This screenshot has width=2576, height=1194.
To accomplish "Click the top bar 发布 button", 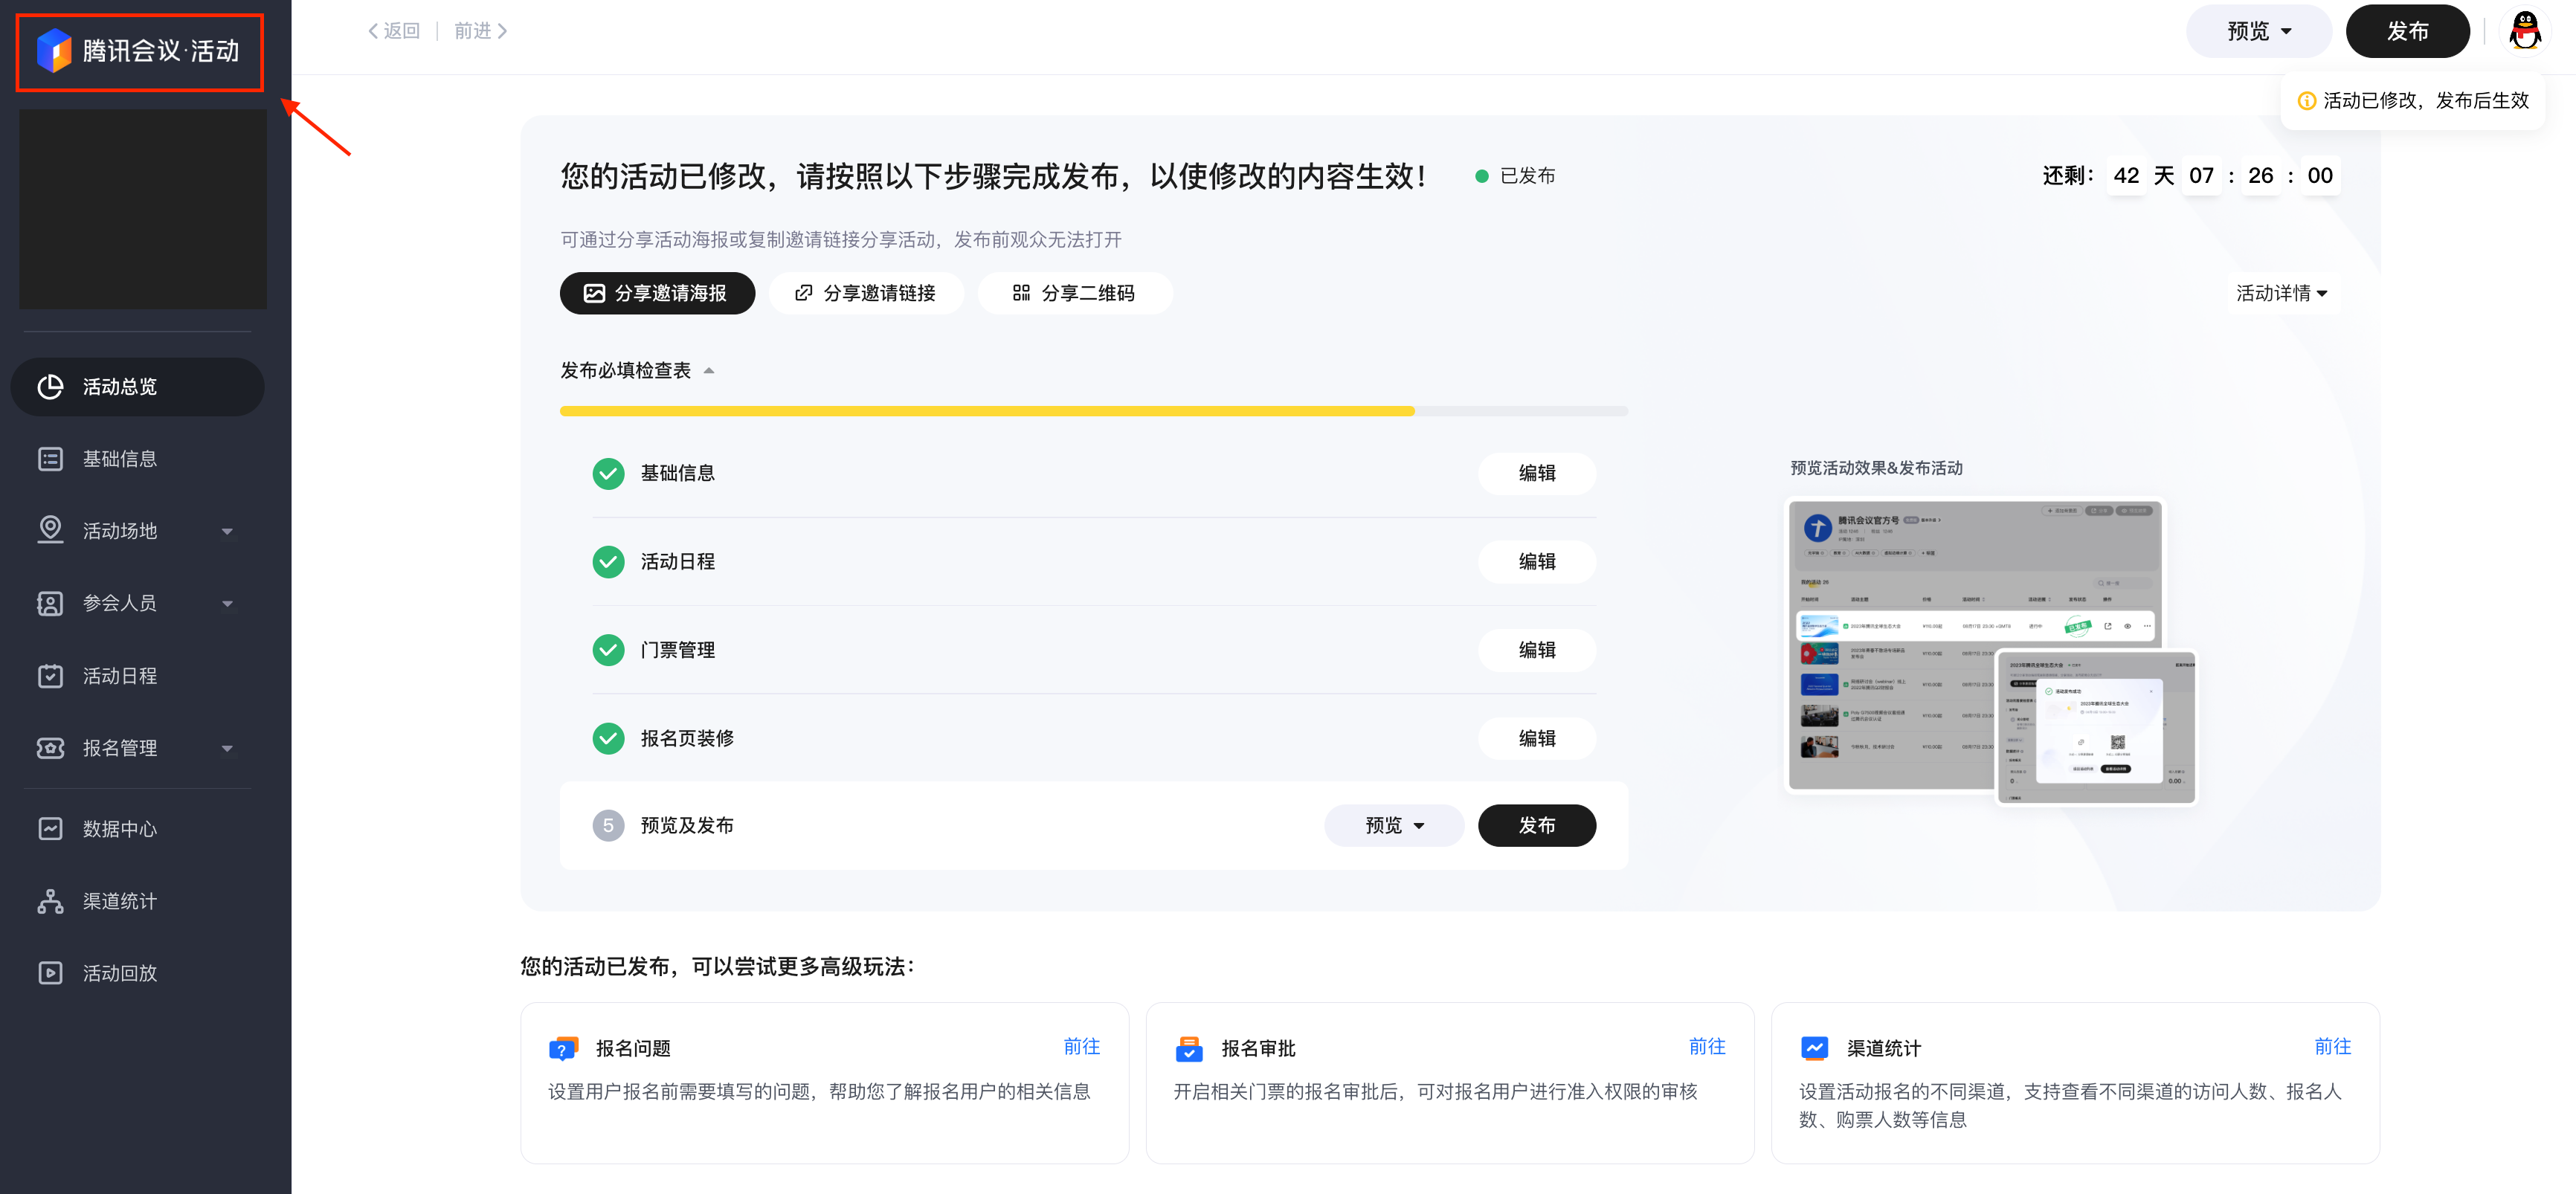I will [2407, 31].
